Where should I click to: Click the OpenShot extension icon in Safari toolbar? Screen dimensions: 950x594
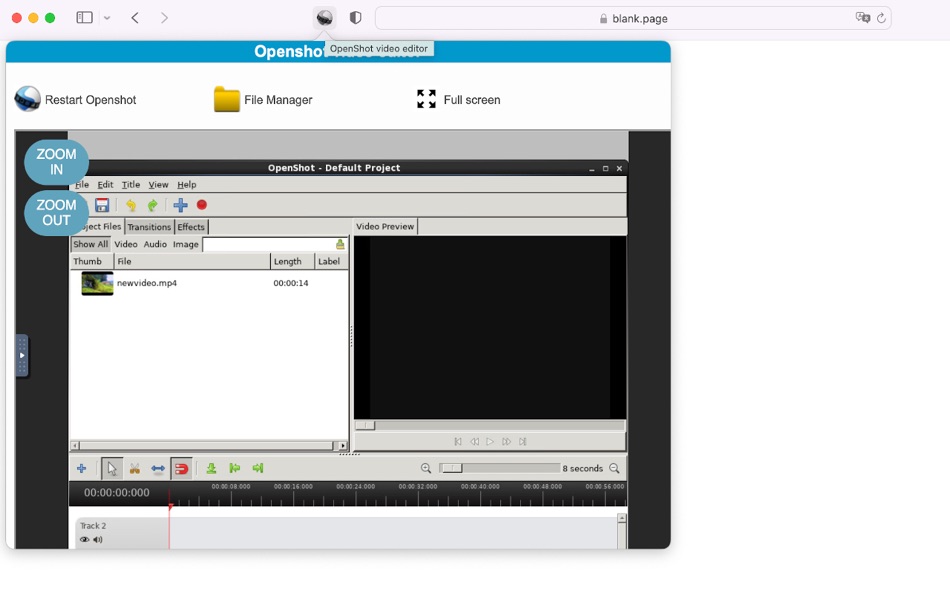[x=325, y=18]
